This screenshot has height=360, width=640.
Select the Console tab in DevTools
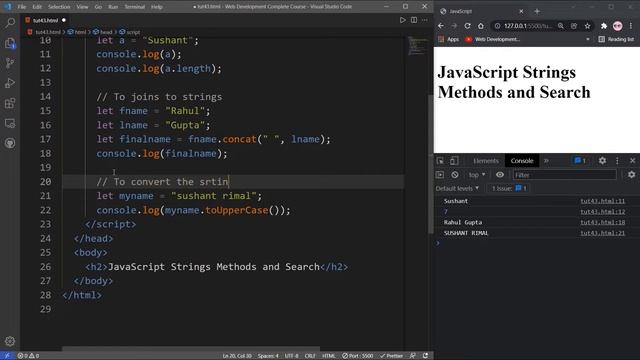tap(522, 161)
